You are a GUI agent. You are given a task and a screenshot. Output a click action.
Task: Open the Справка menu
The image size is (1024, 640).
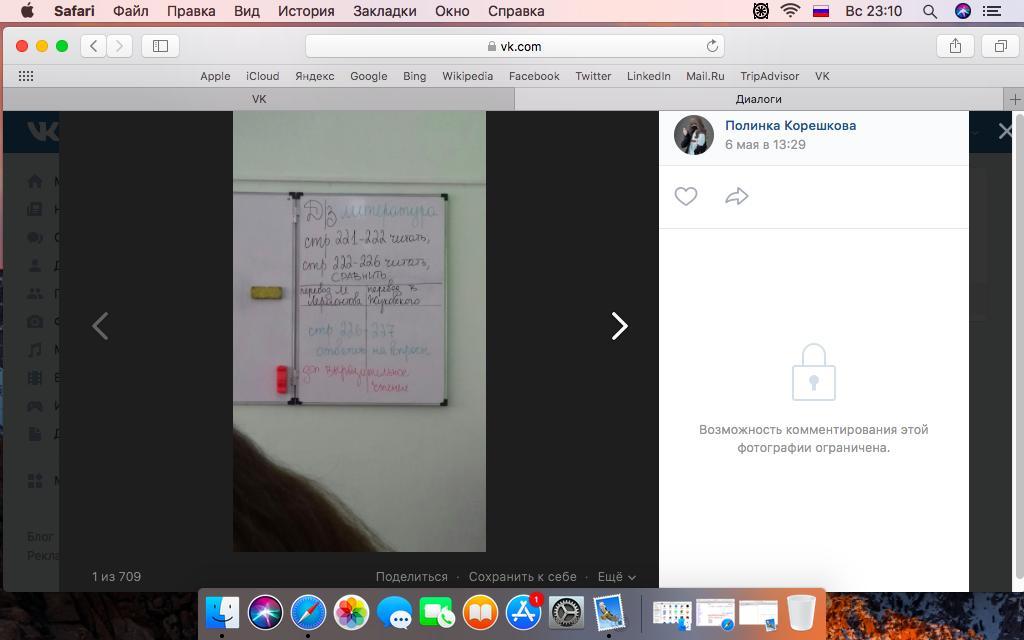(516, 11)
